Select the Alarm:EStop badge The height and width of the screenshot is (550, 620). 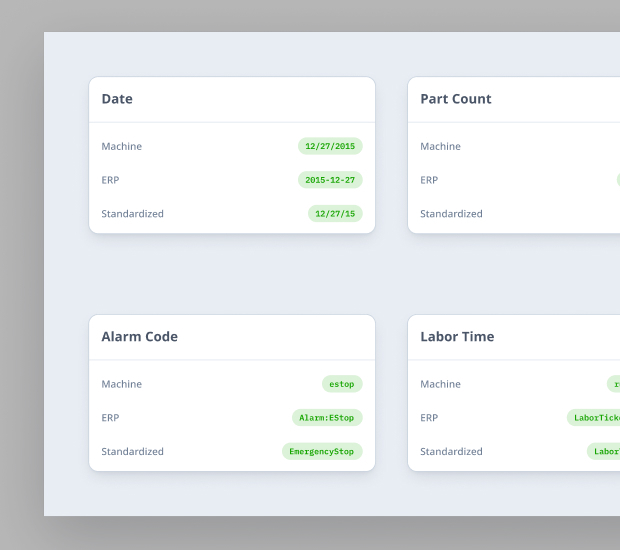(327, 418)
